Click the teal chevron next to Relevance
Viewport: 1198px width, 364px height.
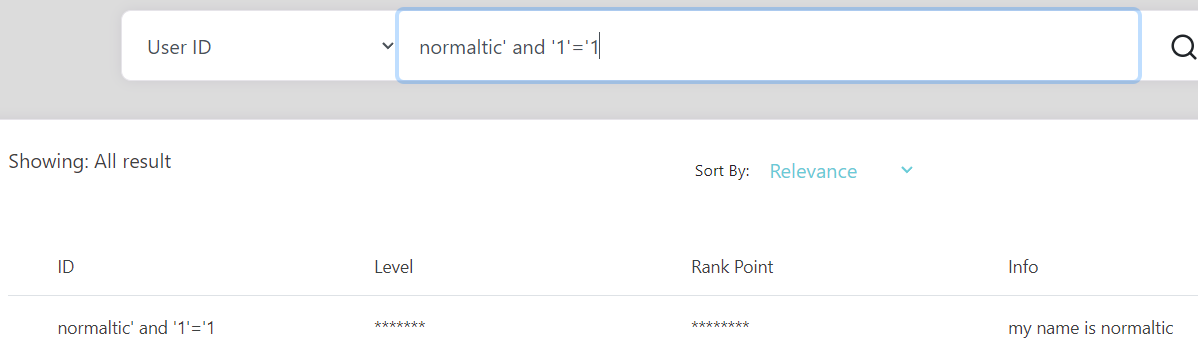pyautogui.click(x=907, y=170)
